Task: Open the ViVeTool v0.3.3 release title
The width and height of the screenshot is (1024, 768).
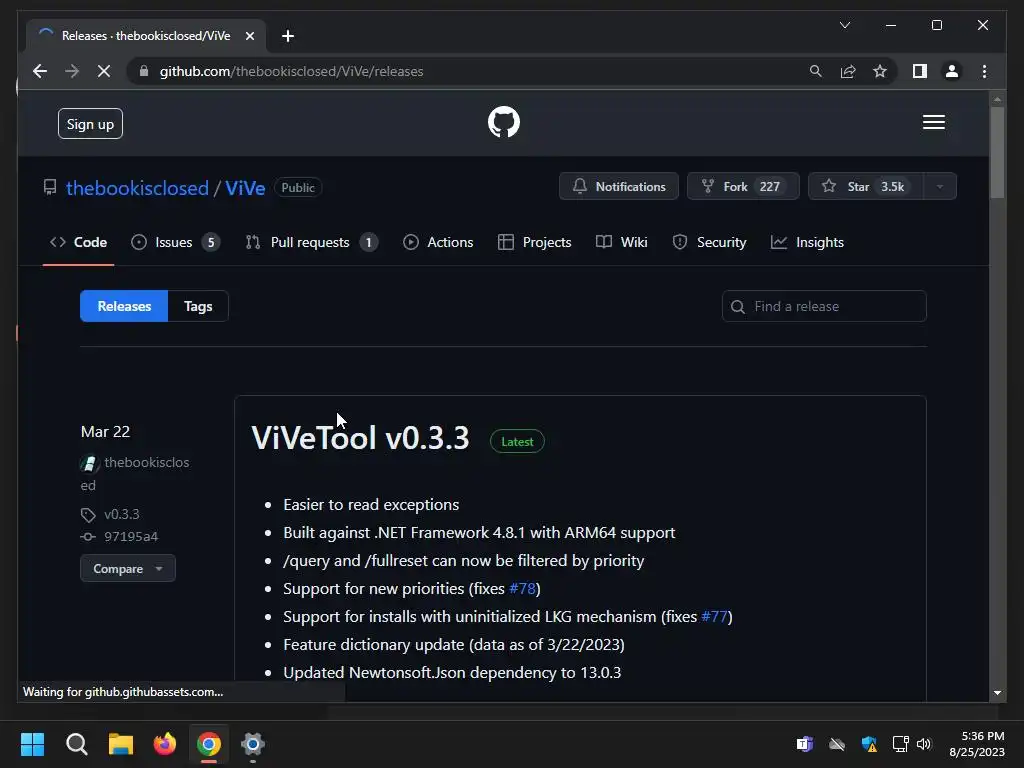Action: [360, 438]
